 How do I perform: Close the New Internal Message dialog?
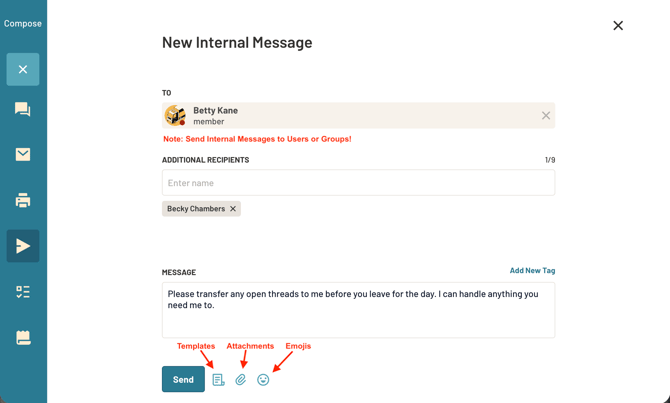618,26
